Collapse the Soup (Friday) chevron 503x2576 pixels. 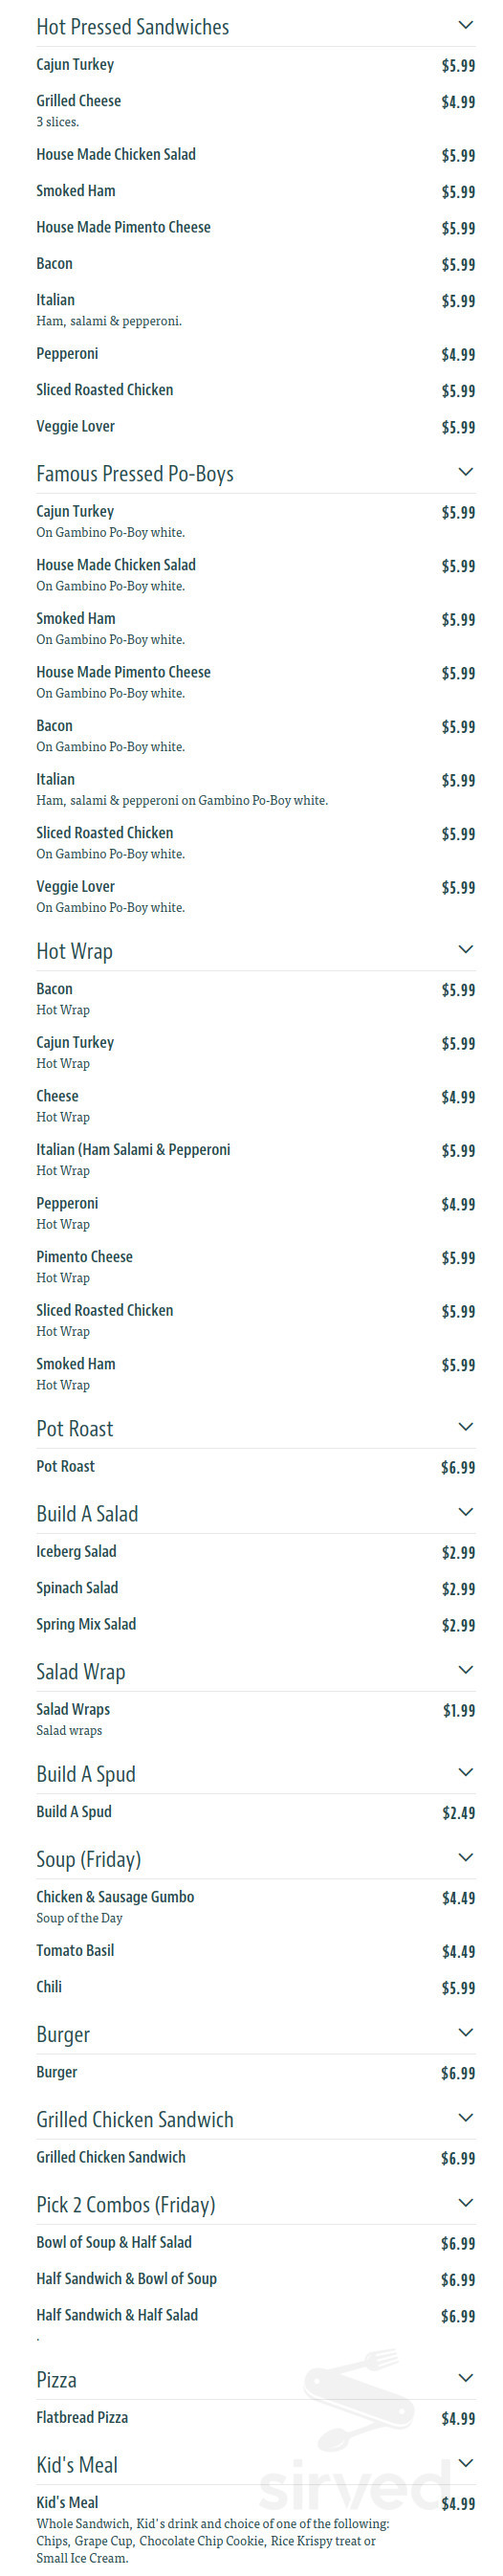click(465, 1857)
